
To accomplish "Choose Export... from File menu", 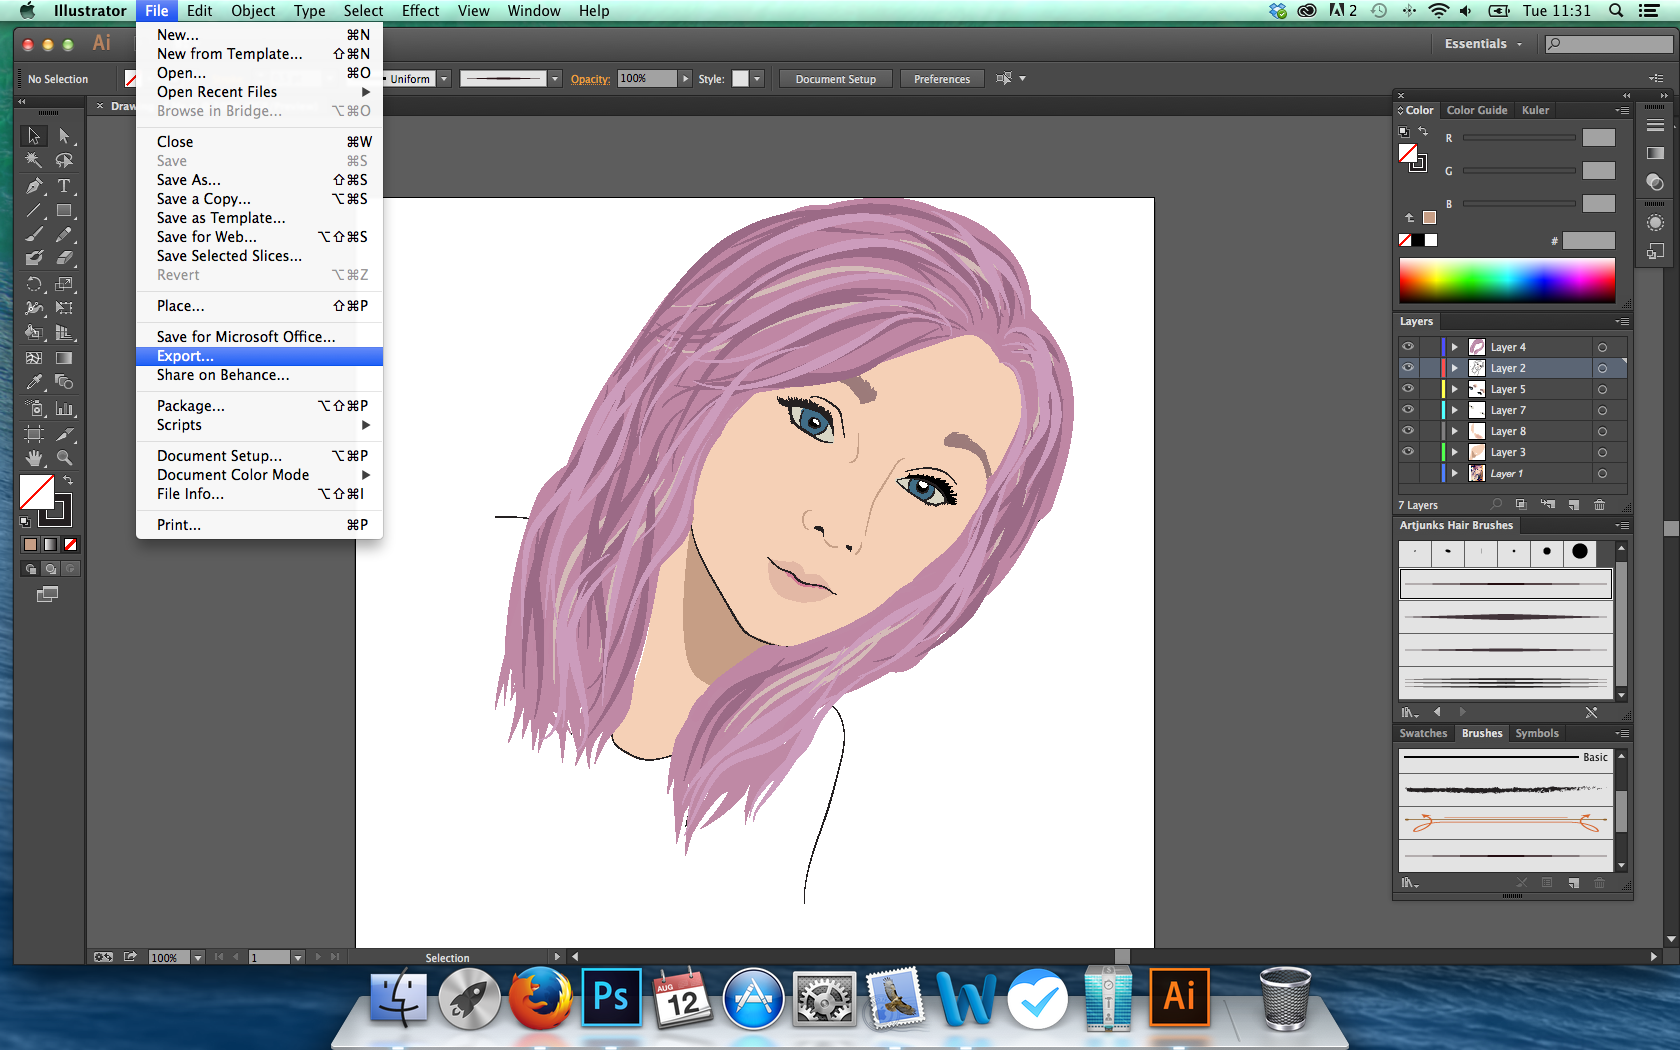I will [x=259, y=356].
